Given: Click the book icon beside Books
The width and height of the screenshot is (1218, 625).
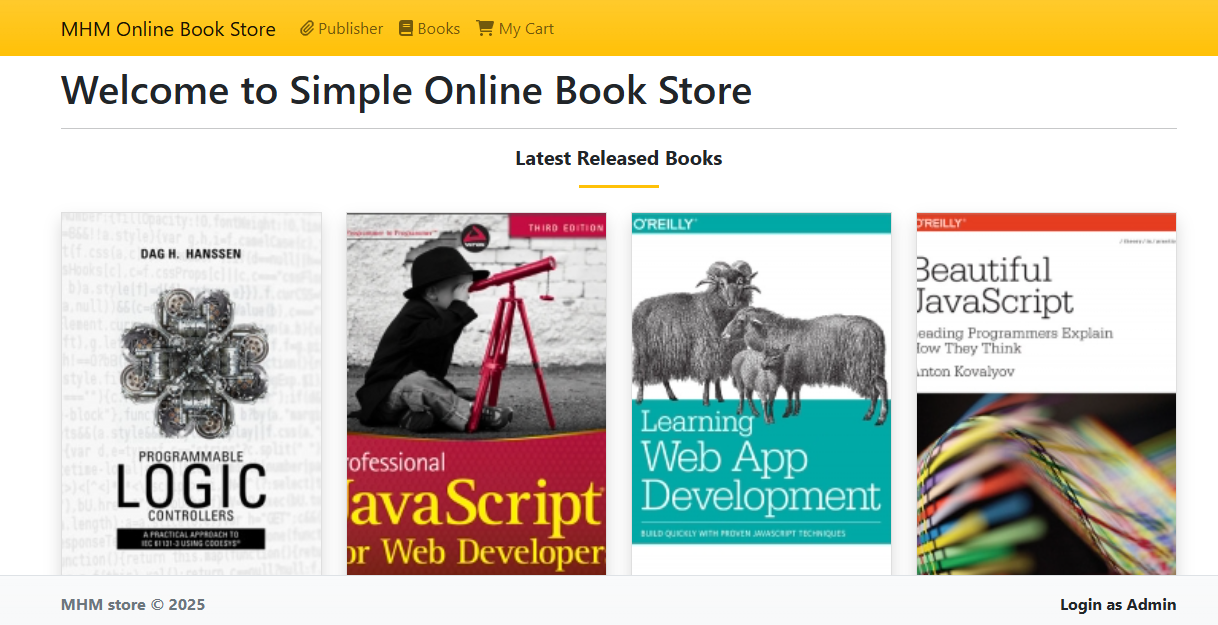Looking at the screenshot, I should [405, 29].
